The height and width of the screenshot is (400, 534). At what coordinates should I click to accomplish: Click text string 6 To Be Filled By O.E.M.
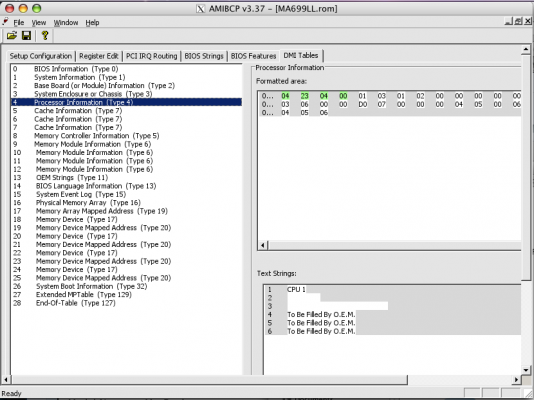(x=321, y=331)
